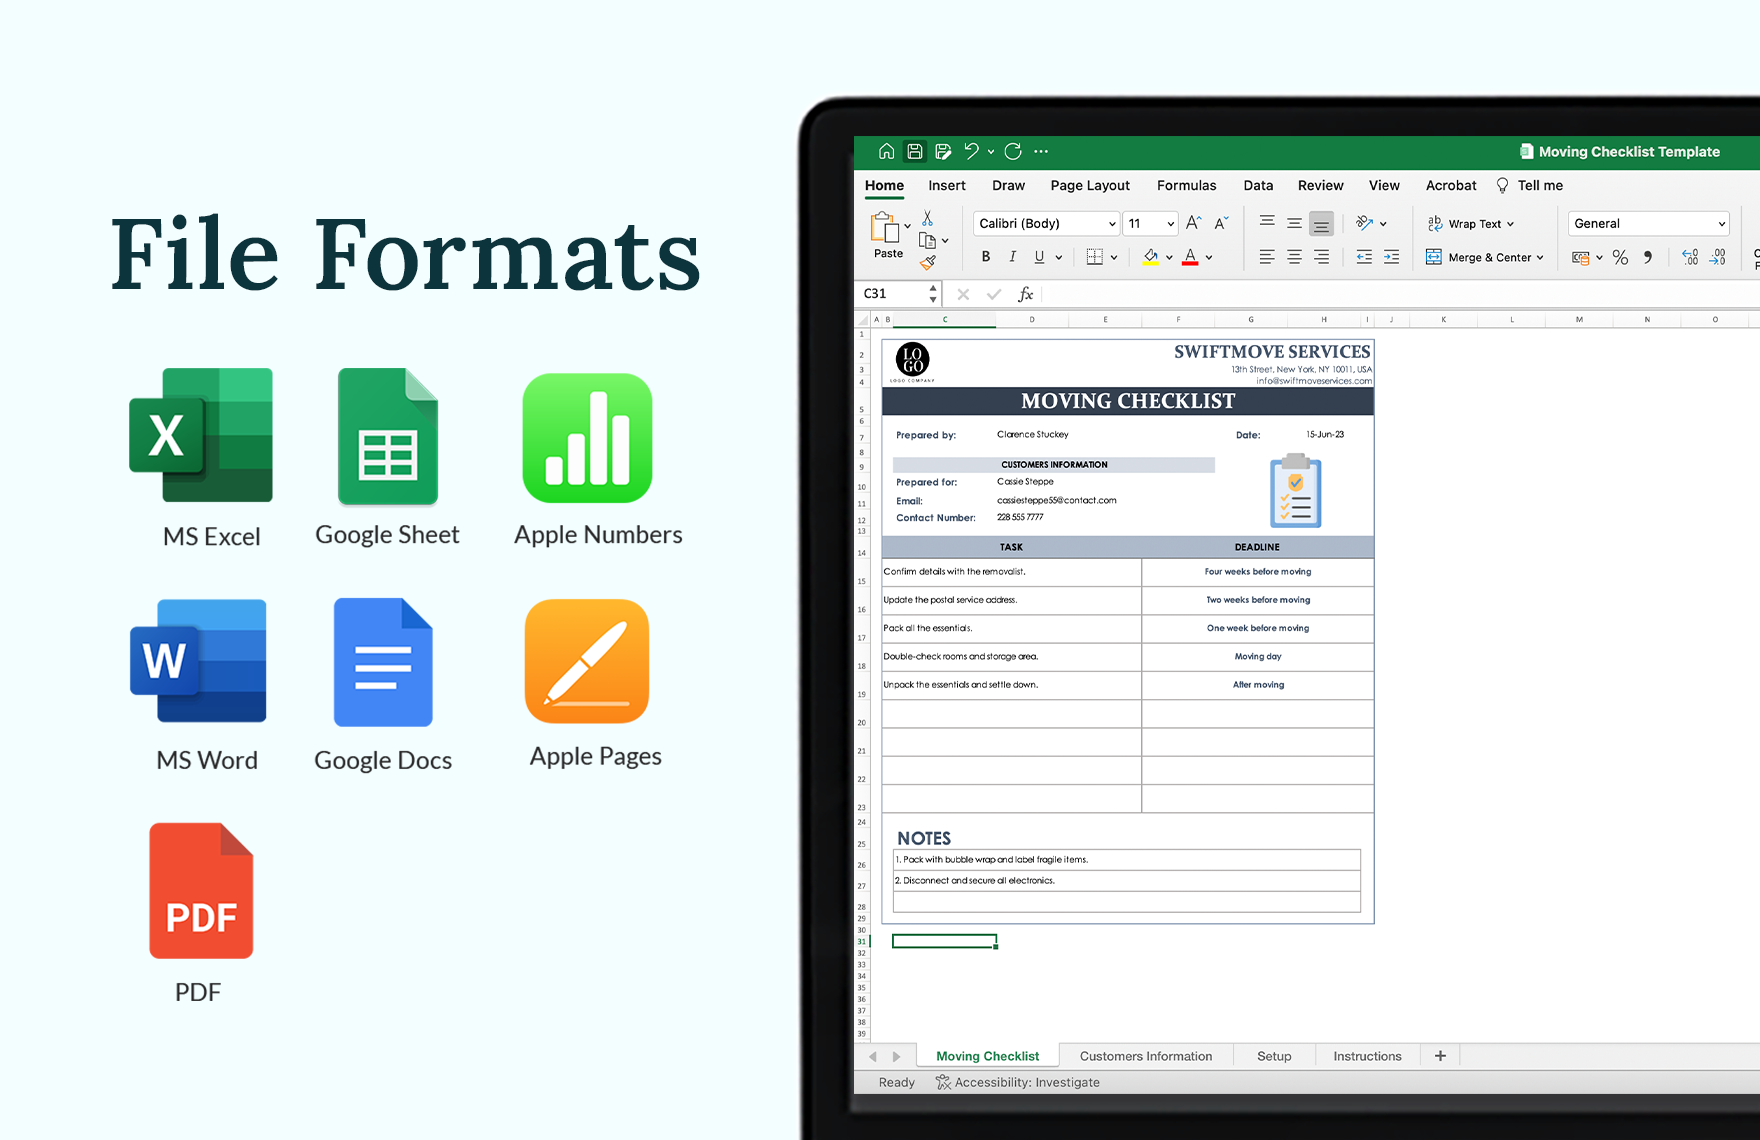Screen dimensions: 1760x1140
Task: Click the Decrease Decimal icon
Action: (1717, 257)
